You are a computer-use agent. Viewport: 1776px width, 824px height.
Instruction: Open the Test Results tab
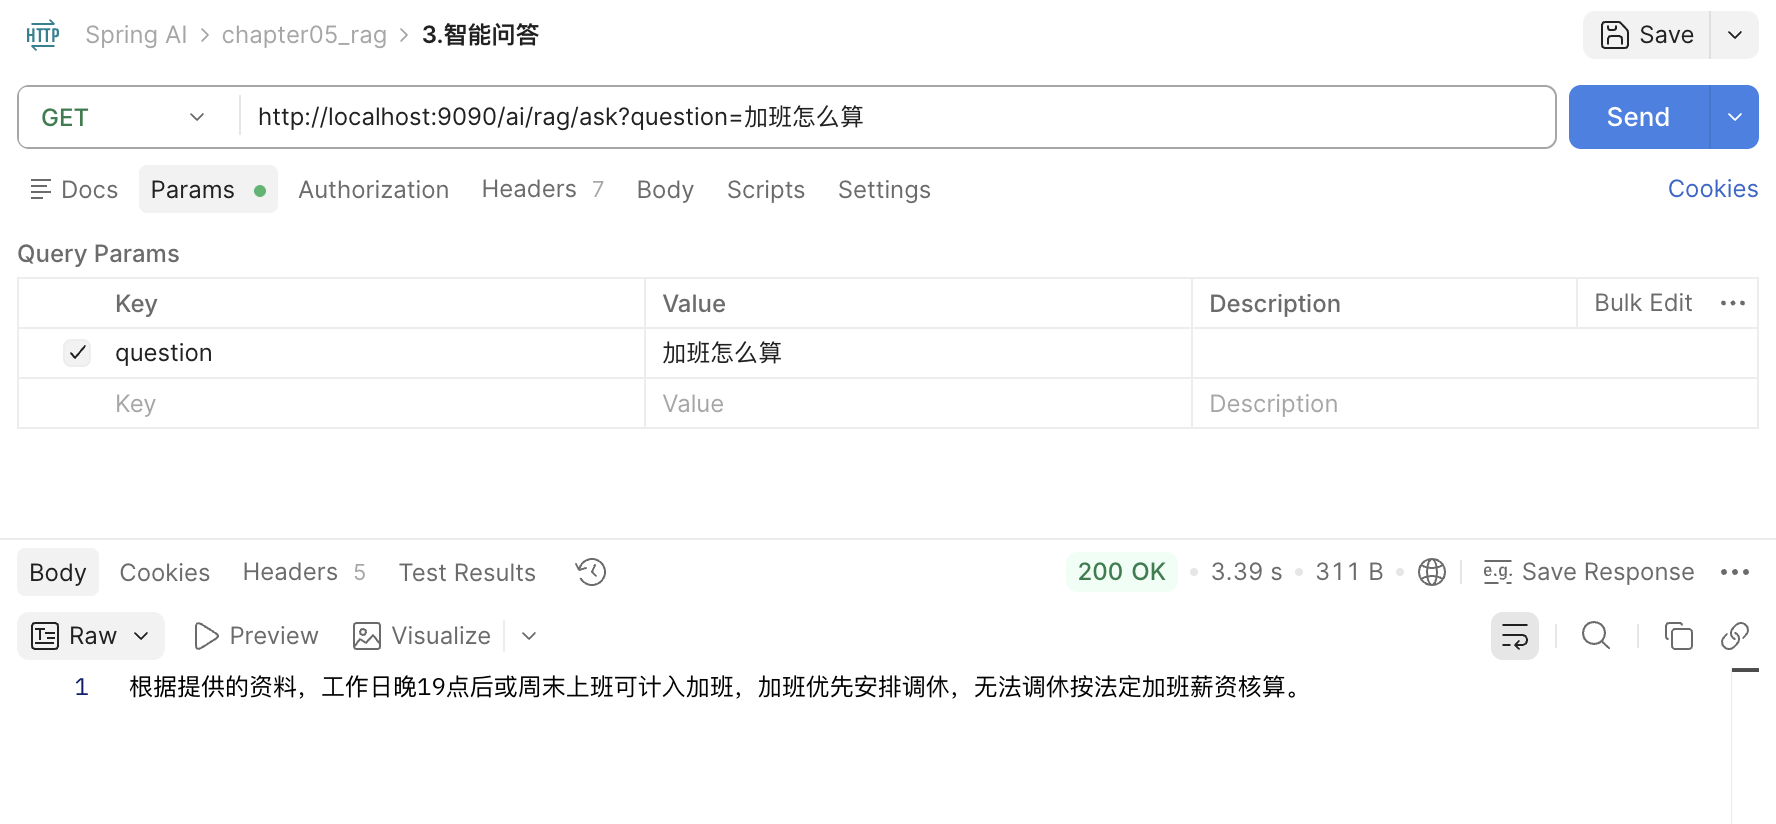[x=467, y=572]
